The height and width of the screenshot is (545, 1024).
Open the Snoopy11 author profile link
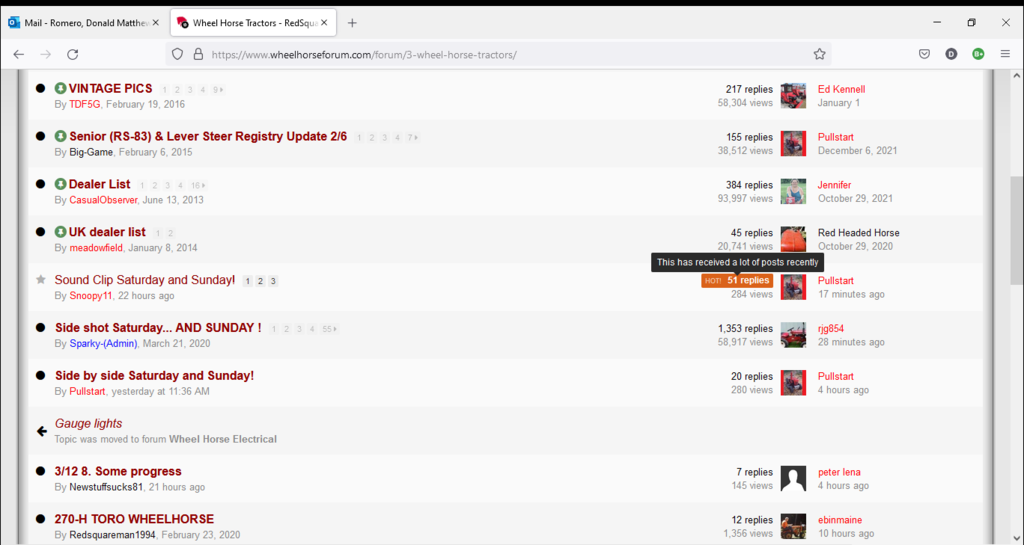coord(91,296)
